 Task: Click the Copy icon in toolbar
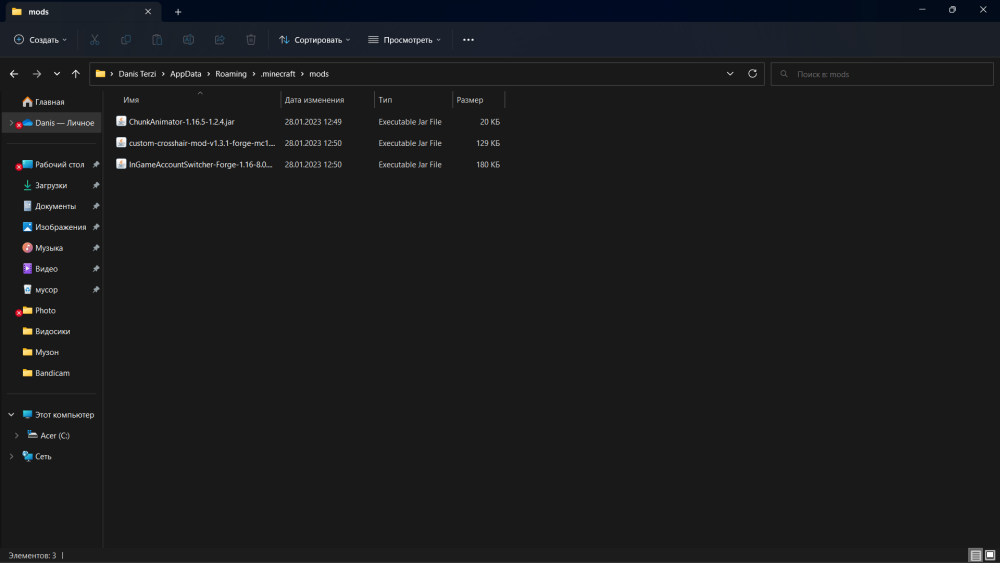click(x=126, y=40)
